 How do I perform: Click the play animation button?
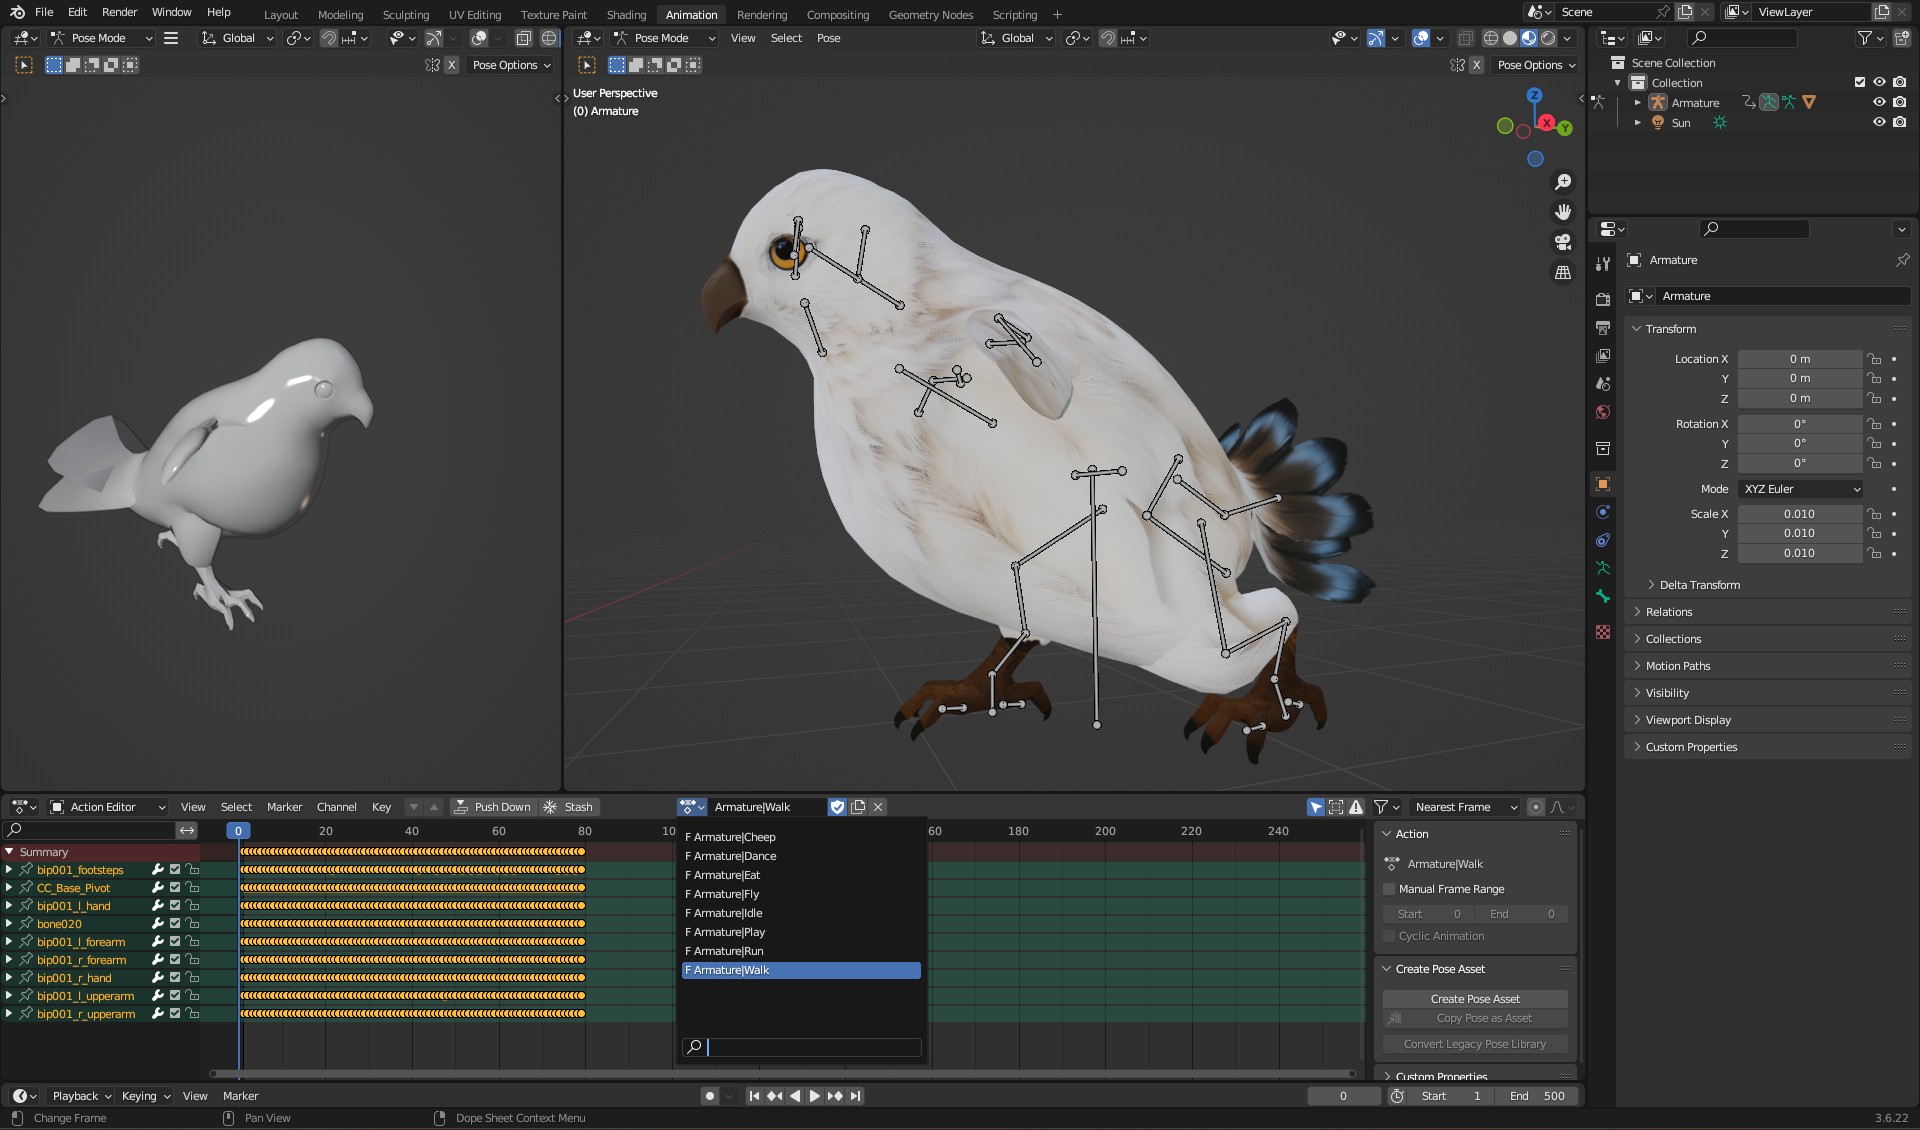[814, 1096]
